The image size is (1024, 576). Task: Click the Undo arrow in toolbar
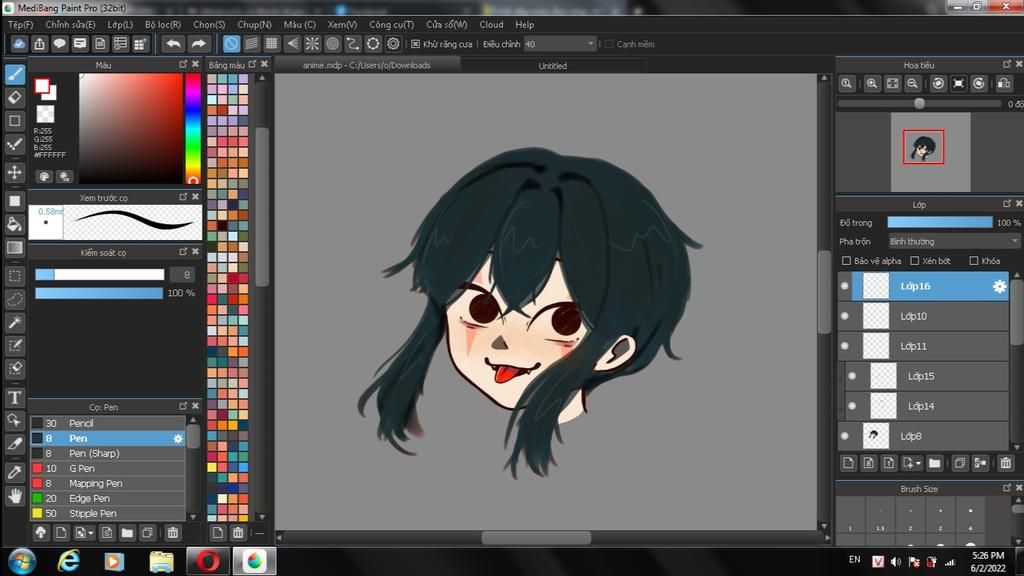click(173, 44)
